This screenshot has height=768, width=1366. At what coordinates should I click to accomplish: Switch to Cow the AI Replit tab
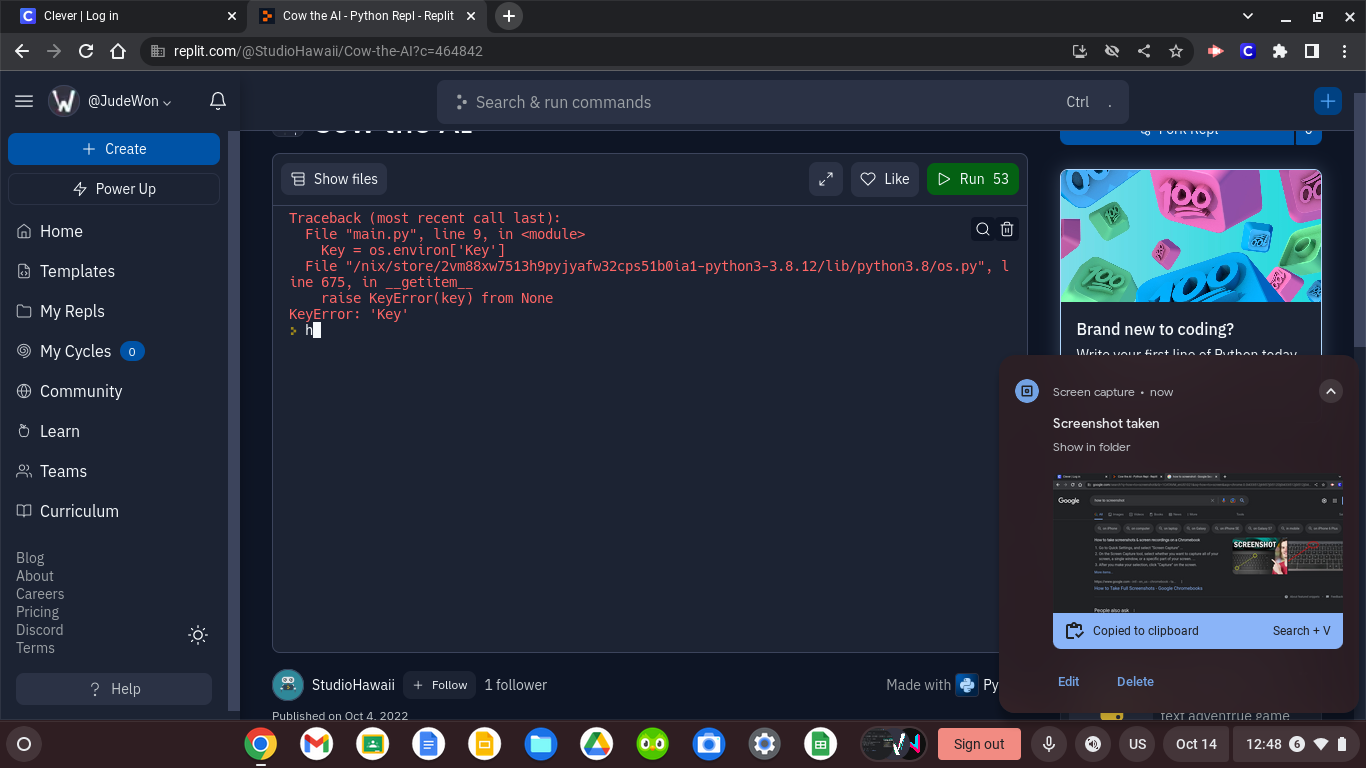coord(367,16)
